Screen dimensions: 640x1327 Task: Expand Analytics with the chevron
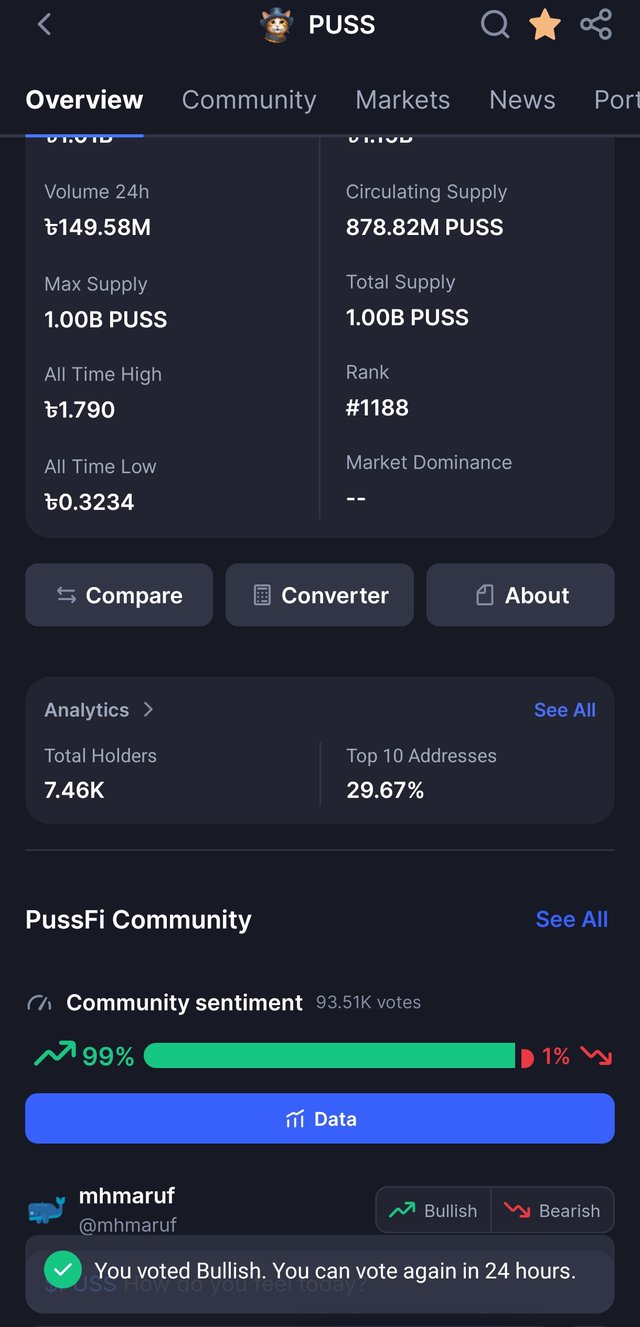[148, 709]
